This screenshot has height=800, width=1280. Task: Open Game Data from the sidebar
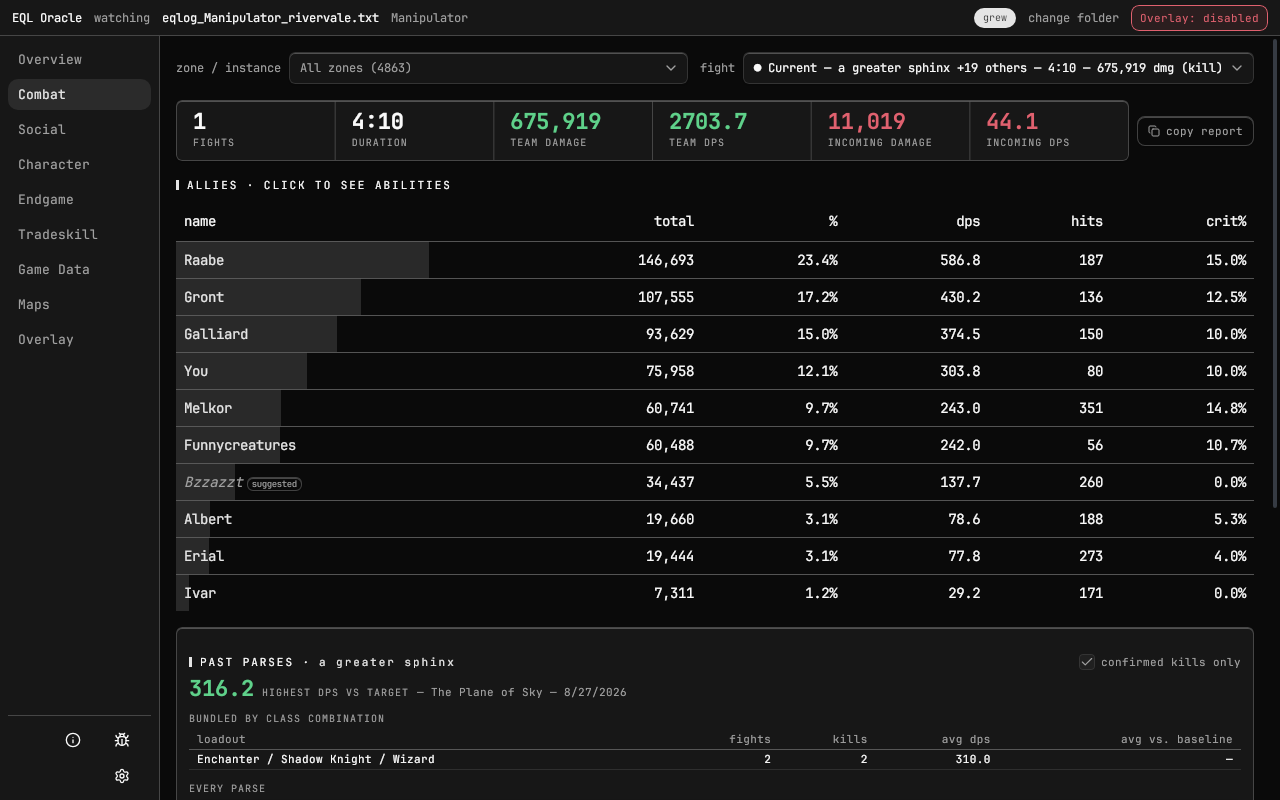point(79,269)
